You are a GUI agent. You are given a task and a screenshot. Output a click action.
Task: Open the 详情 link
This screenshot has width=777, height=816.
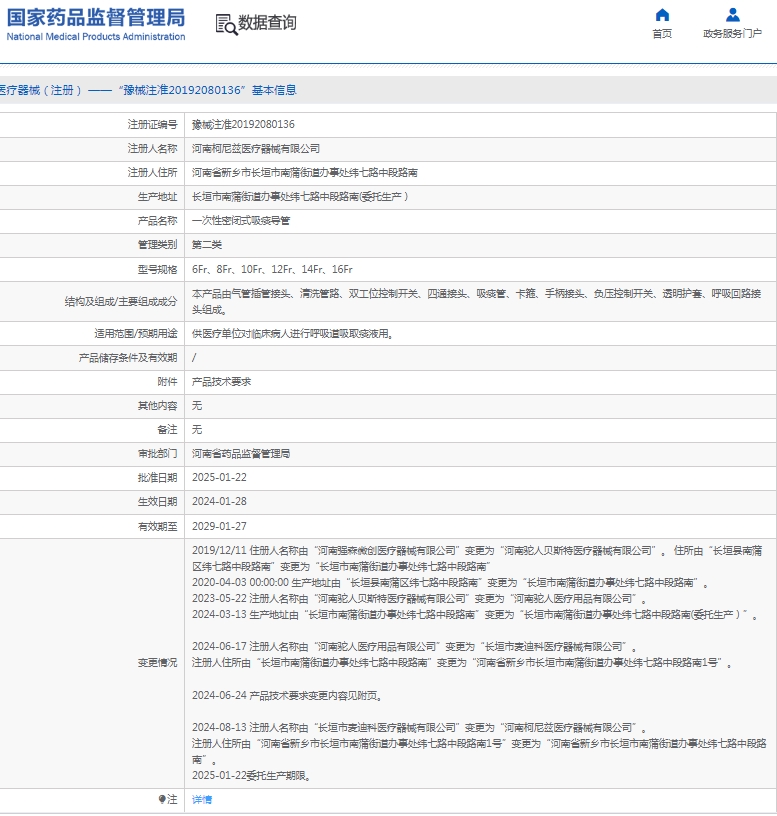click(202, 799)
